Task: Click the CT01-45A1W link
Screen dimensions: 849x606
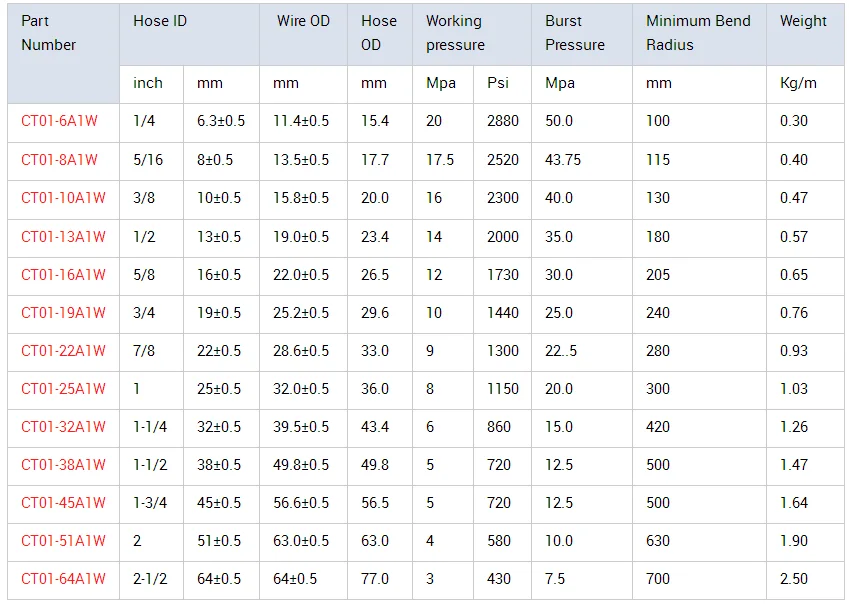Action: (x=63, y=503)
